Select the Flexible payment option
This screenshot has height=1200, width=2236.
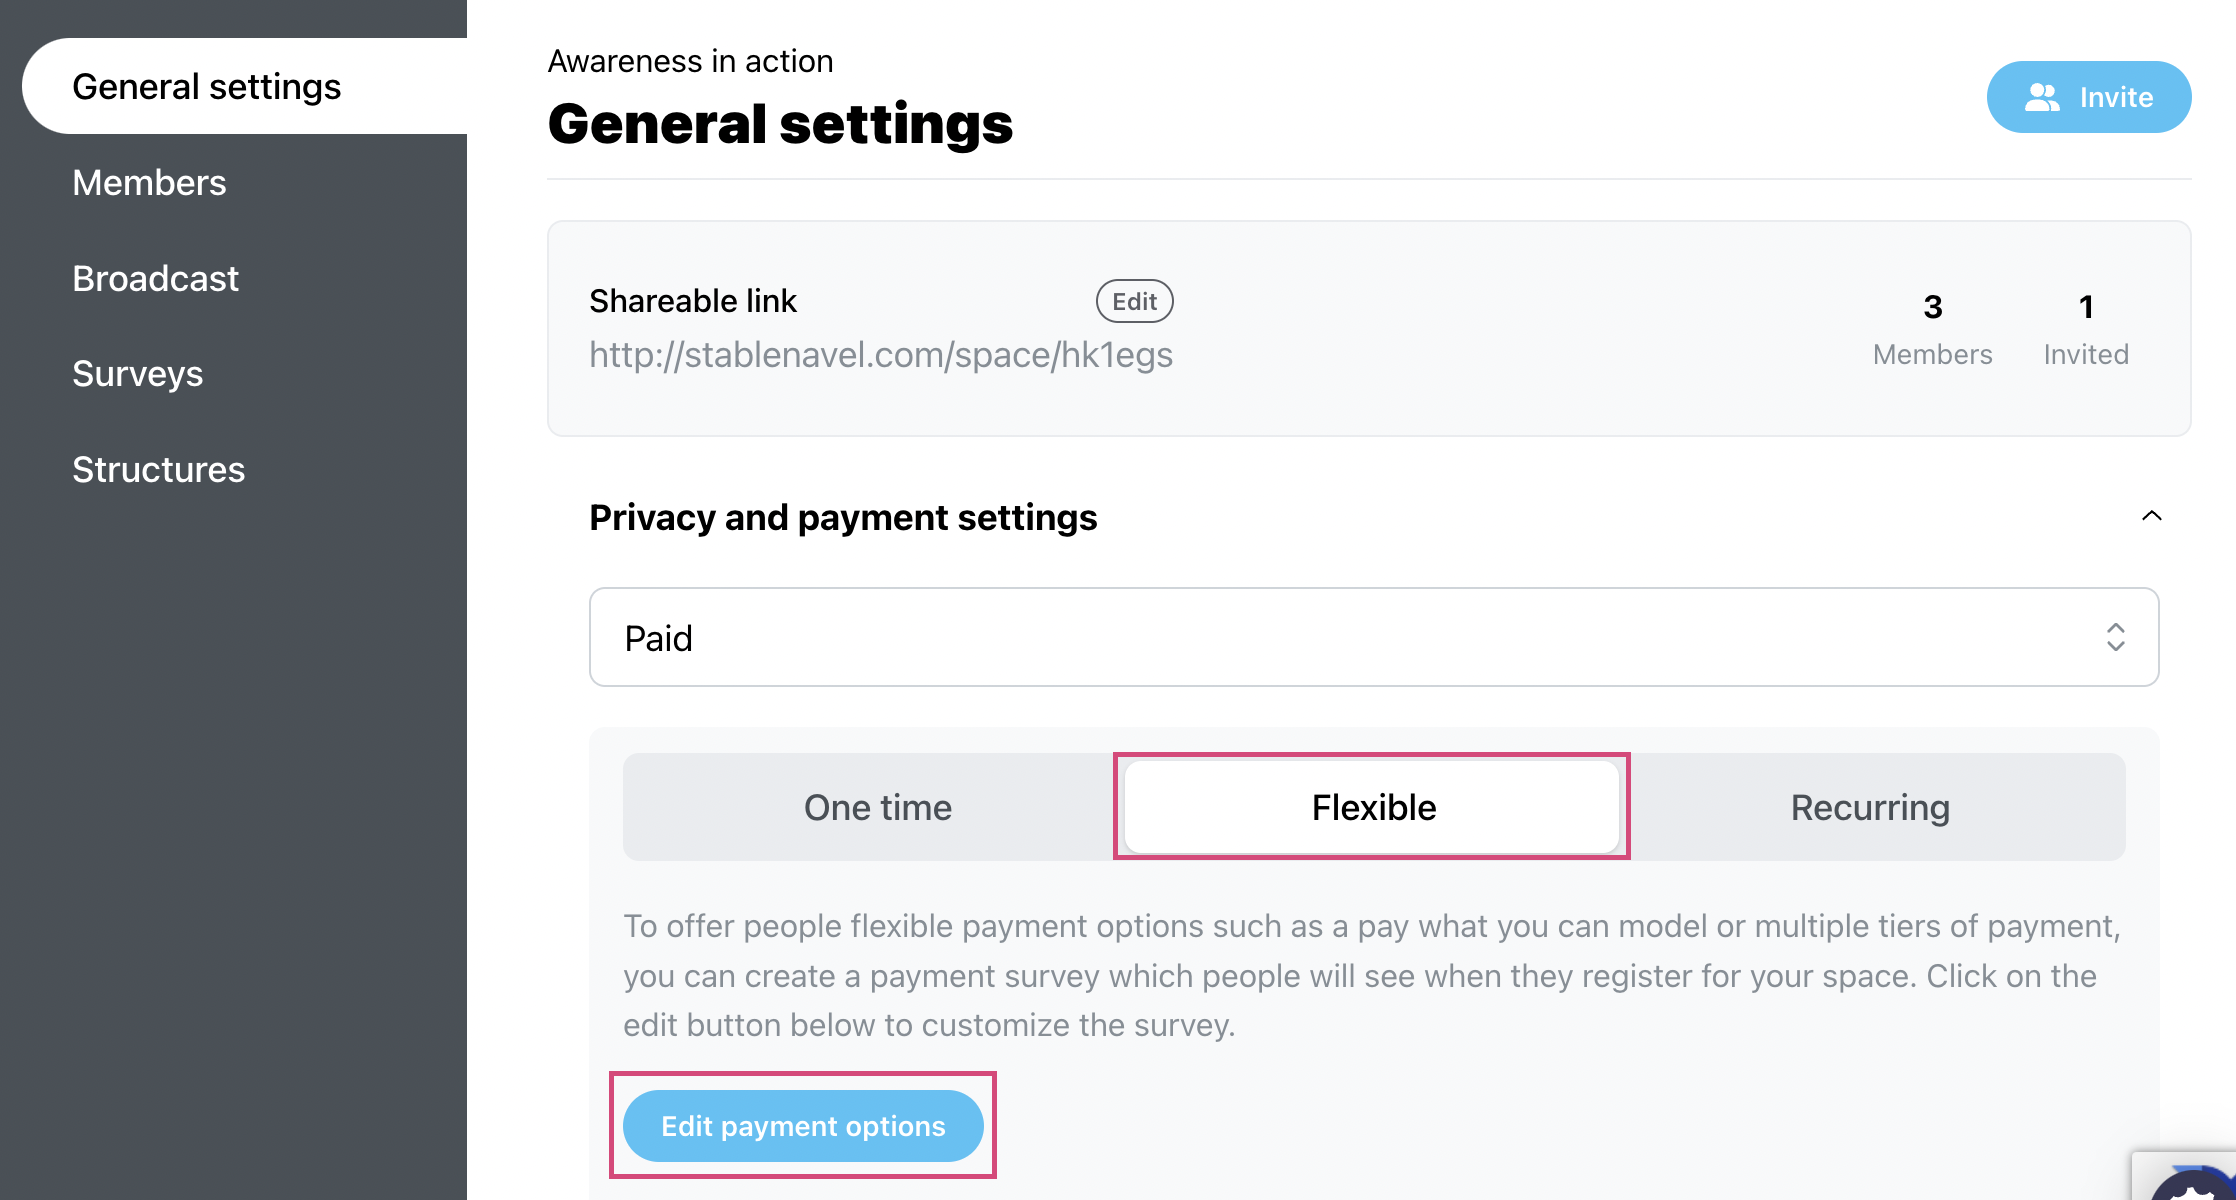pyautogui.click(x=1372, y=807)
